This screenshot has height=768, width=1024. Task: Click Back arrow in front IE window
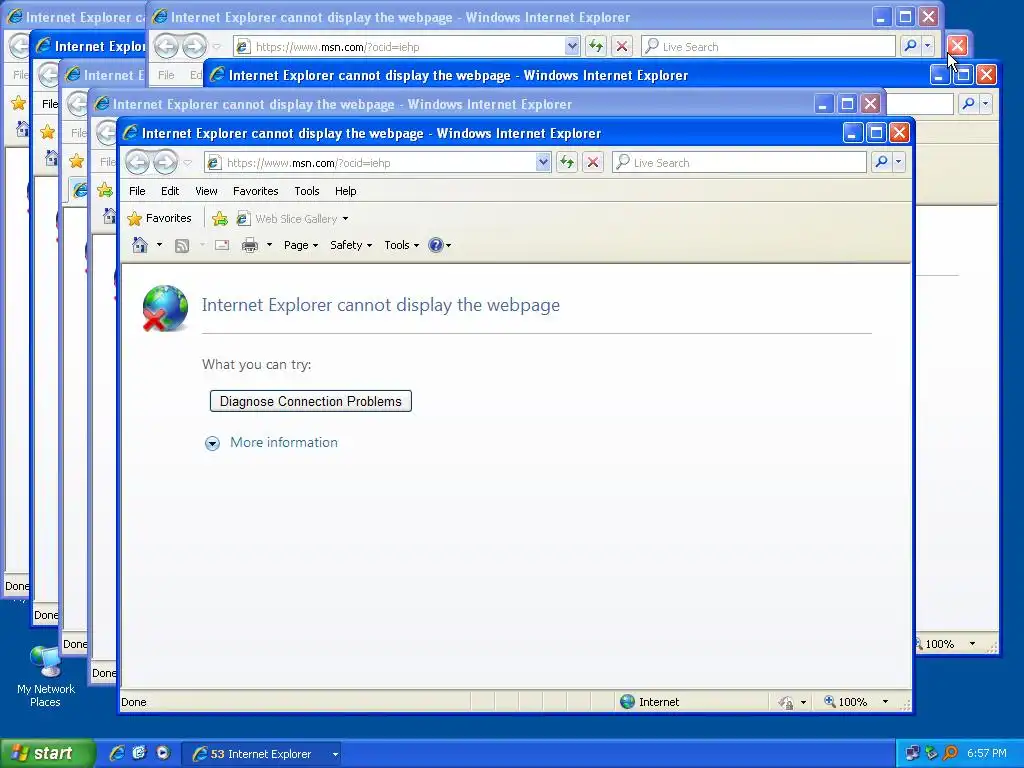pyautogui.click(x=138, y=162)
